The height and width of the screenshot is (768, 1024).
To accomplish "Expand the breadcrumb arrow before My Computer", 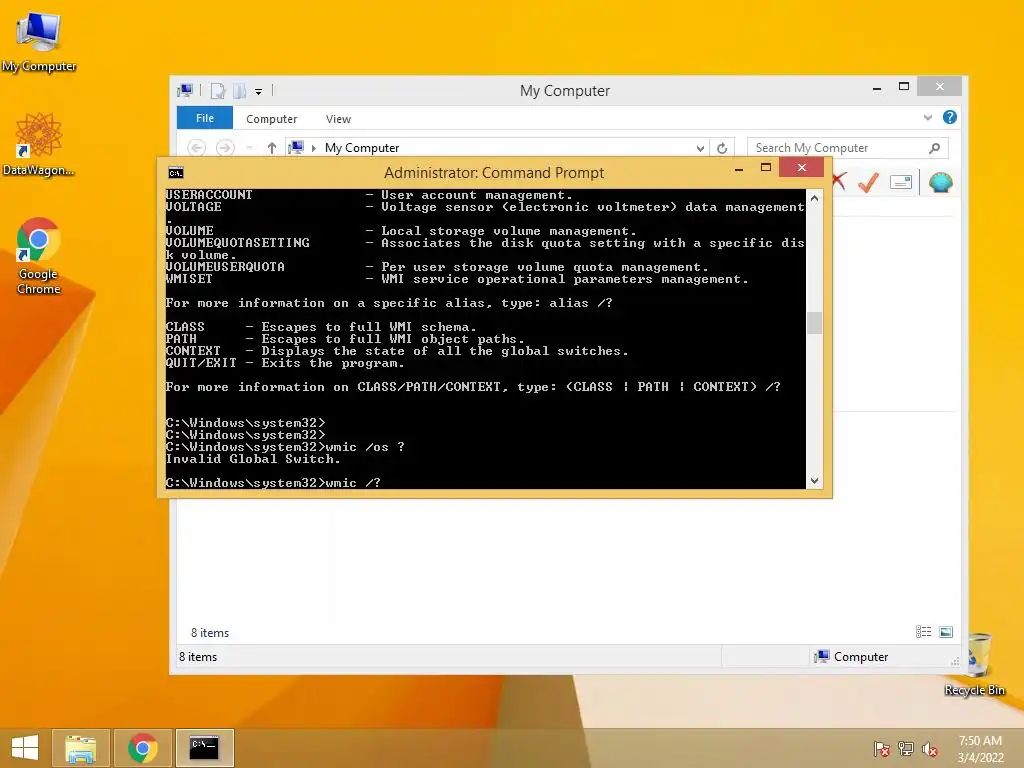I will click(x=313, y=148).
